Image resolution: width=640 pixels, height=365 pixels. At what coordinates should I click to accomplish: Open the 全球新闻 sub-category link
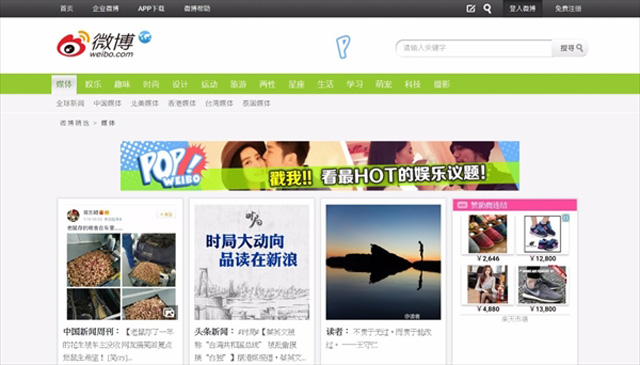(x=70, y=103)
